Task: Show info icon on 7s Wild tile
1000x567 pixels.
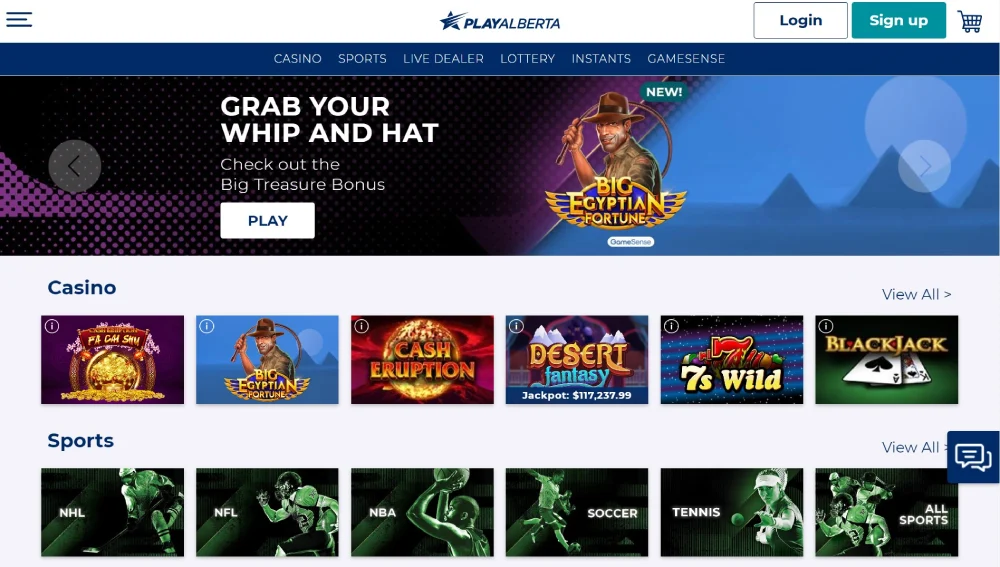Action: click(671, 326)
